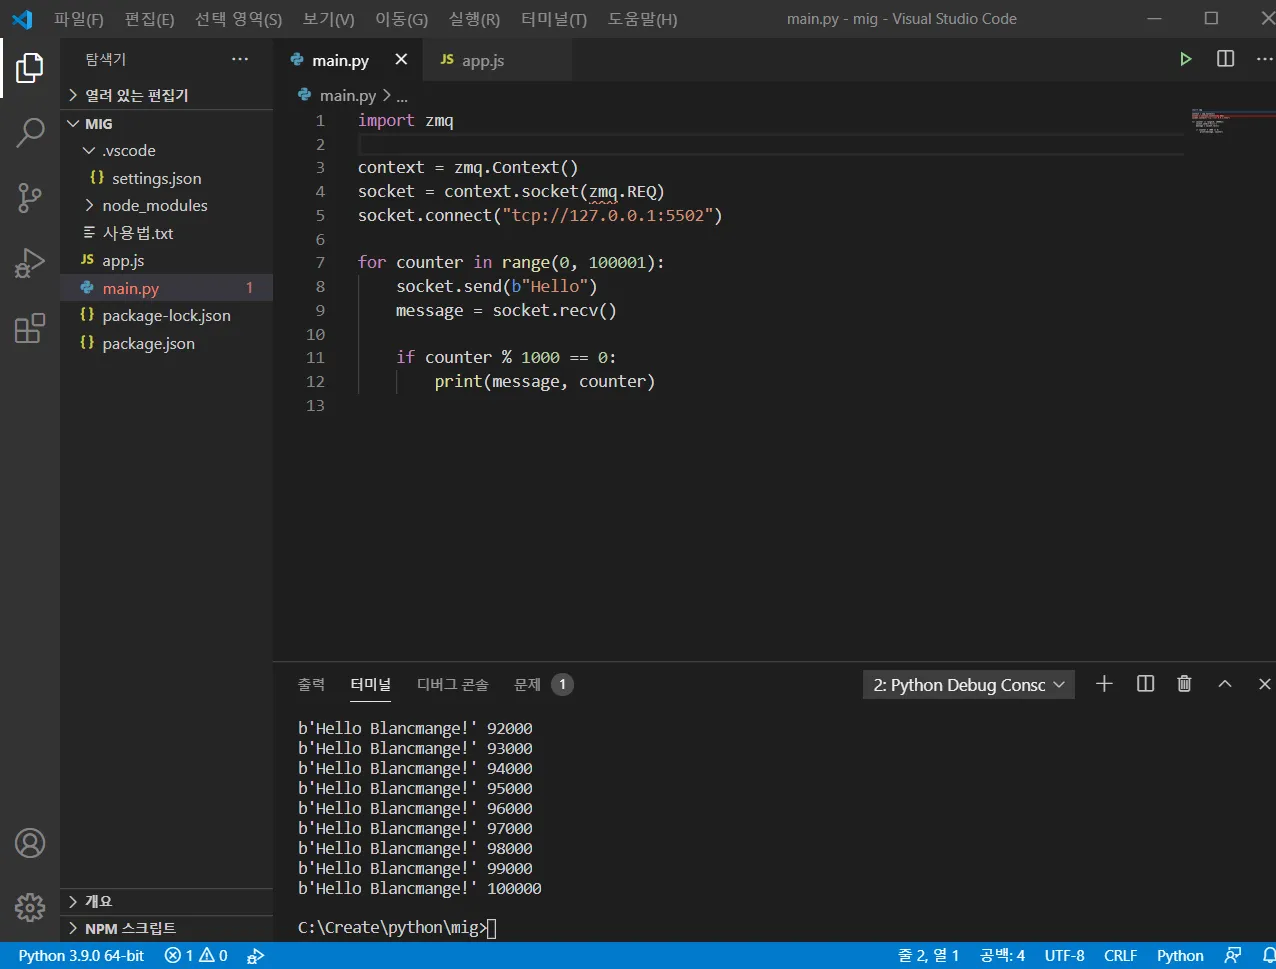Open package.json in the explorer
The width and height of the screenshot is (1276, 969).
pos(148,343)
